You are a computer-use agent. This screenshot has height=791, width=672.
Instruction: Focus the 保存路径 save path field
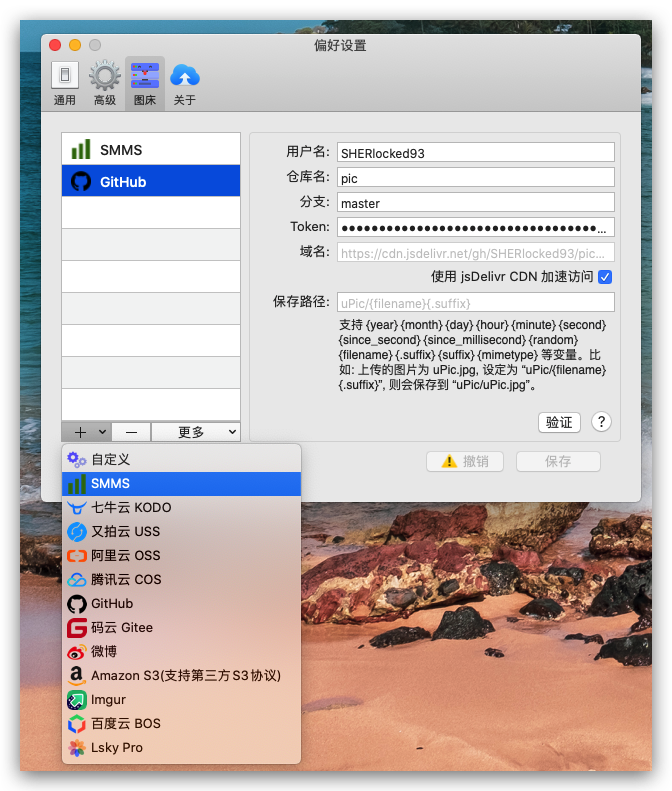click(476, 303)
